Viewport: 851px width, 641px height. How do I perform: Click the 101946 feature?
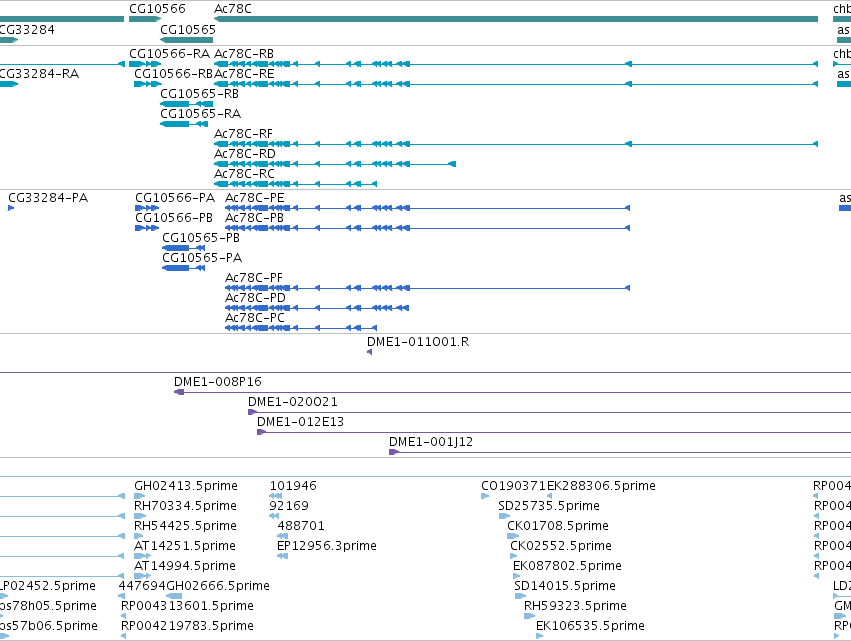click(276, 496)
